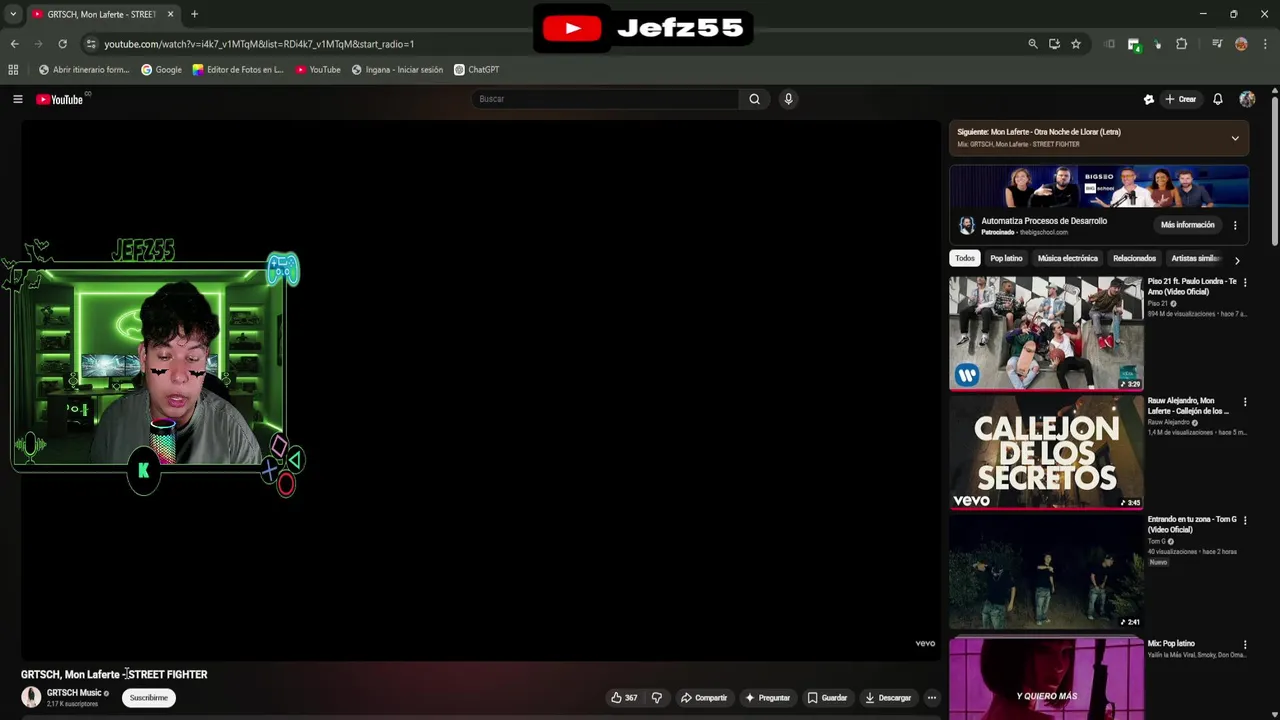Open Chrome three-dot menu
The width and height of the screenshot is (1280, 720).
[1265, 44]
